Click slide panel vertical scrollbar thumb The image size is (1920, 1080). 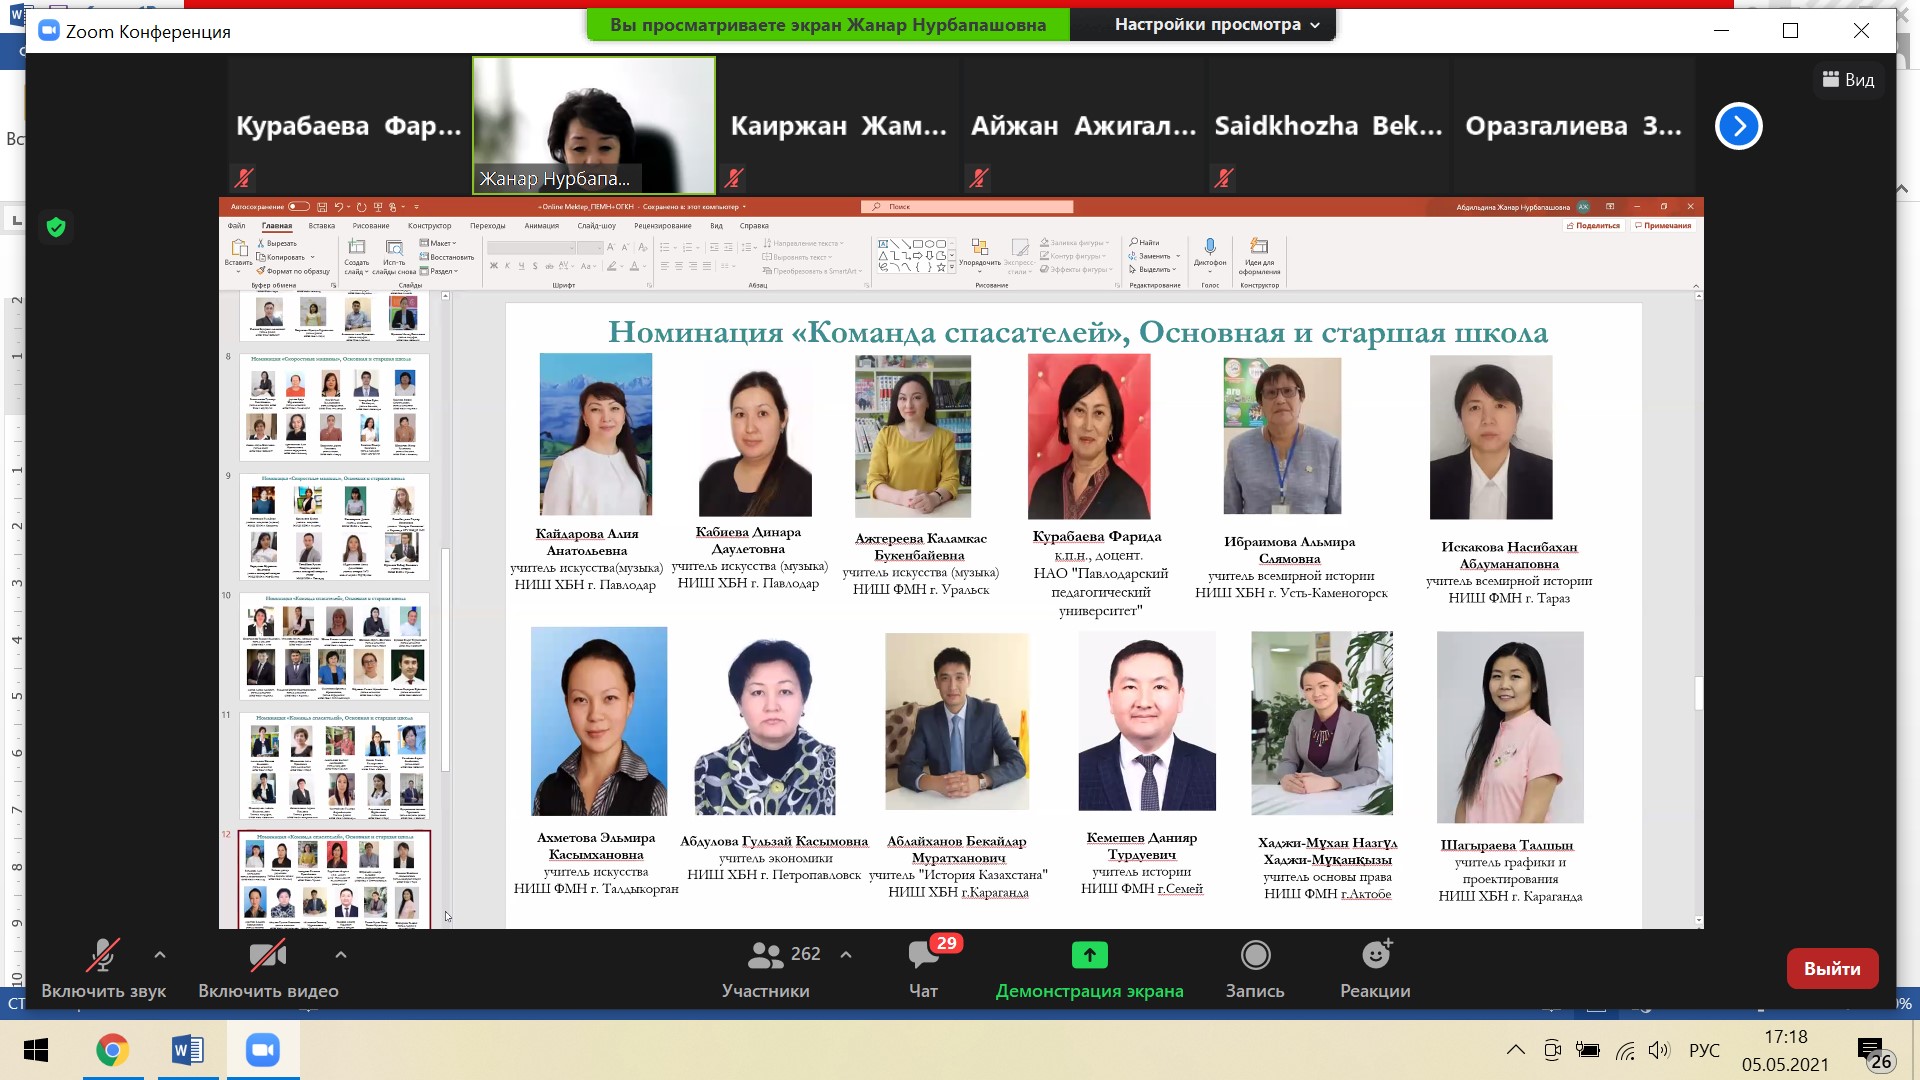point(446,659)
